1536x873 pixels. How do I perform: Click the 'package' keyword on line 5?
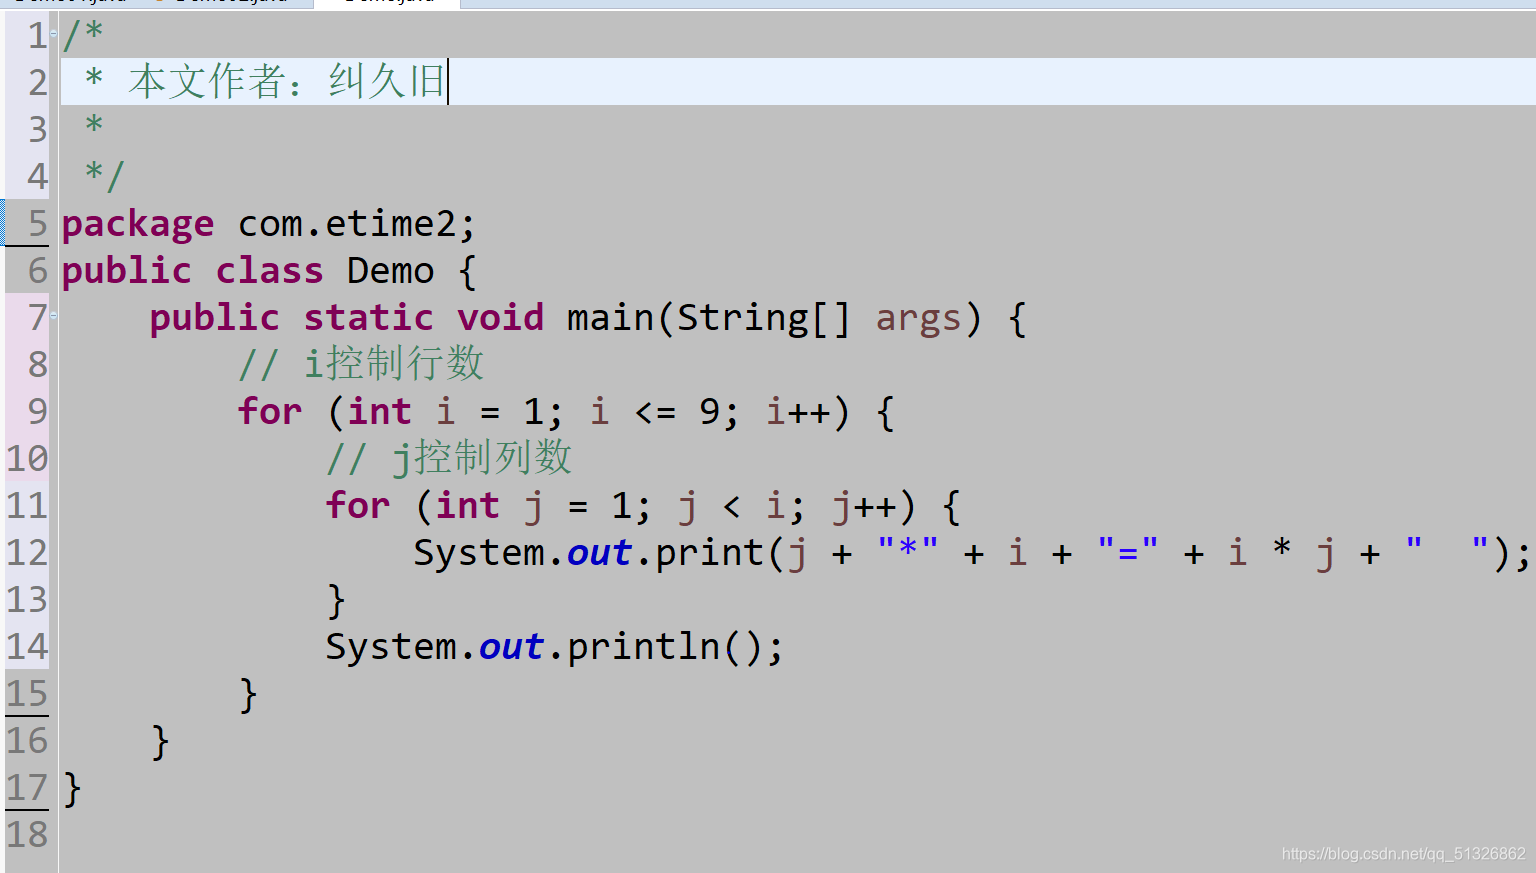tap(138, 225)
